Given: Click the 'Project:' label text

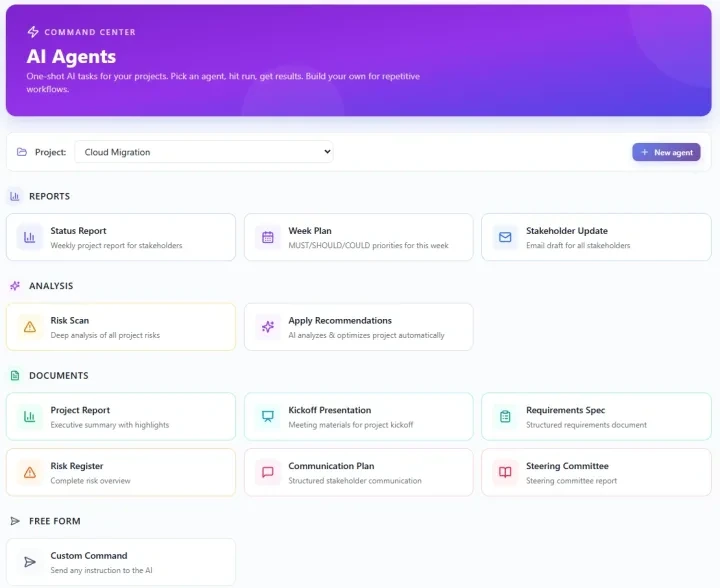Looking at the screenshot, I should (51, 152).
